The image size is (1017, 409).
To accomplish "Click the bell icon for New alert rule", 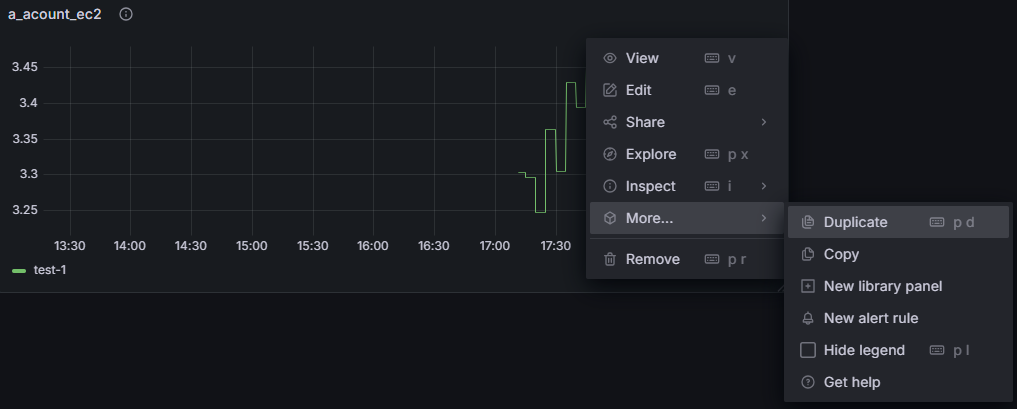I will (x=808, y=318).
